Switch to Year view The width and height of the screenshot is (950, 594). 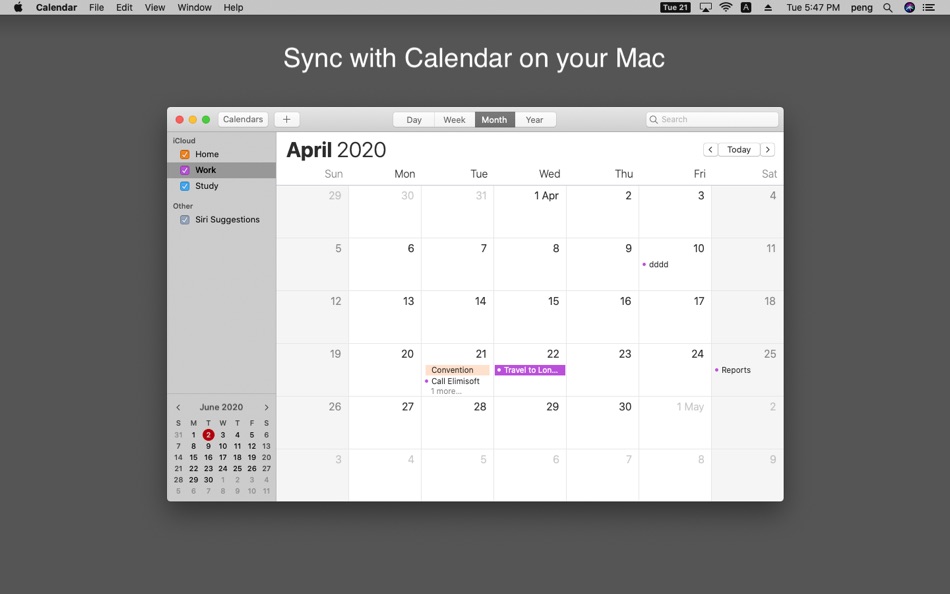click(x=534, y=119)
